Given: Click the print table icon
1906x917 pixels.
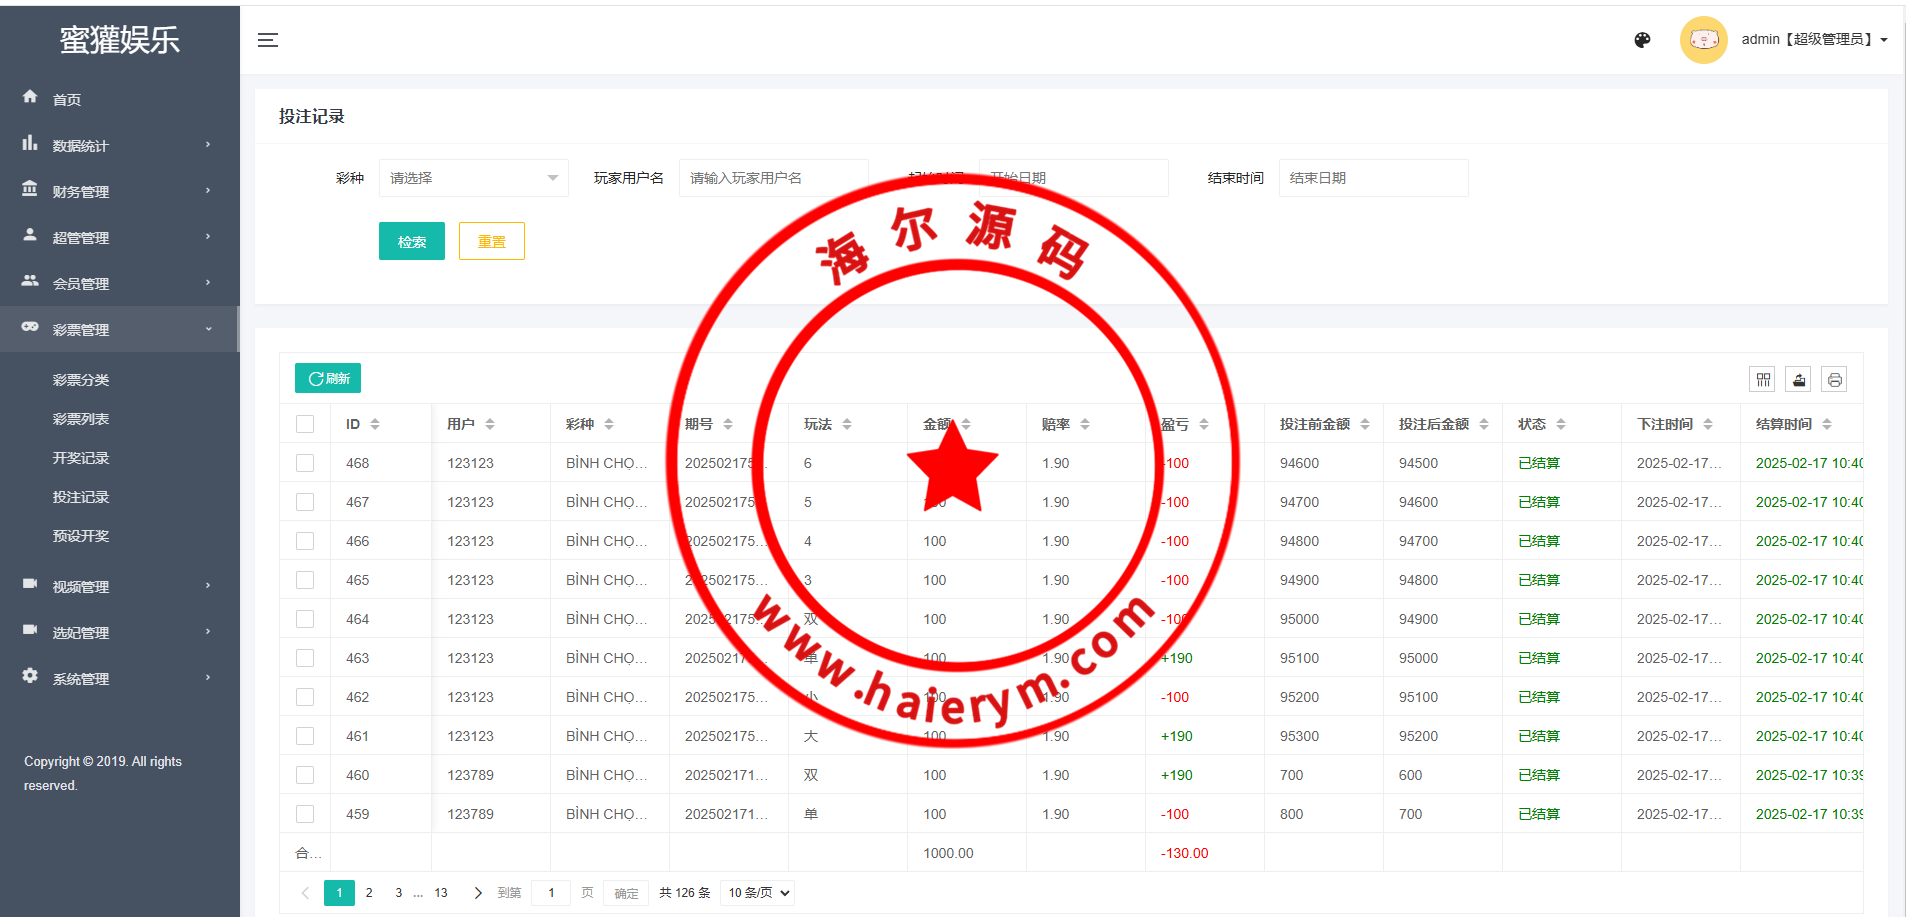Looking at the screenshot, I should tap(1834, 380).
